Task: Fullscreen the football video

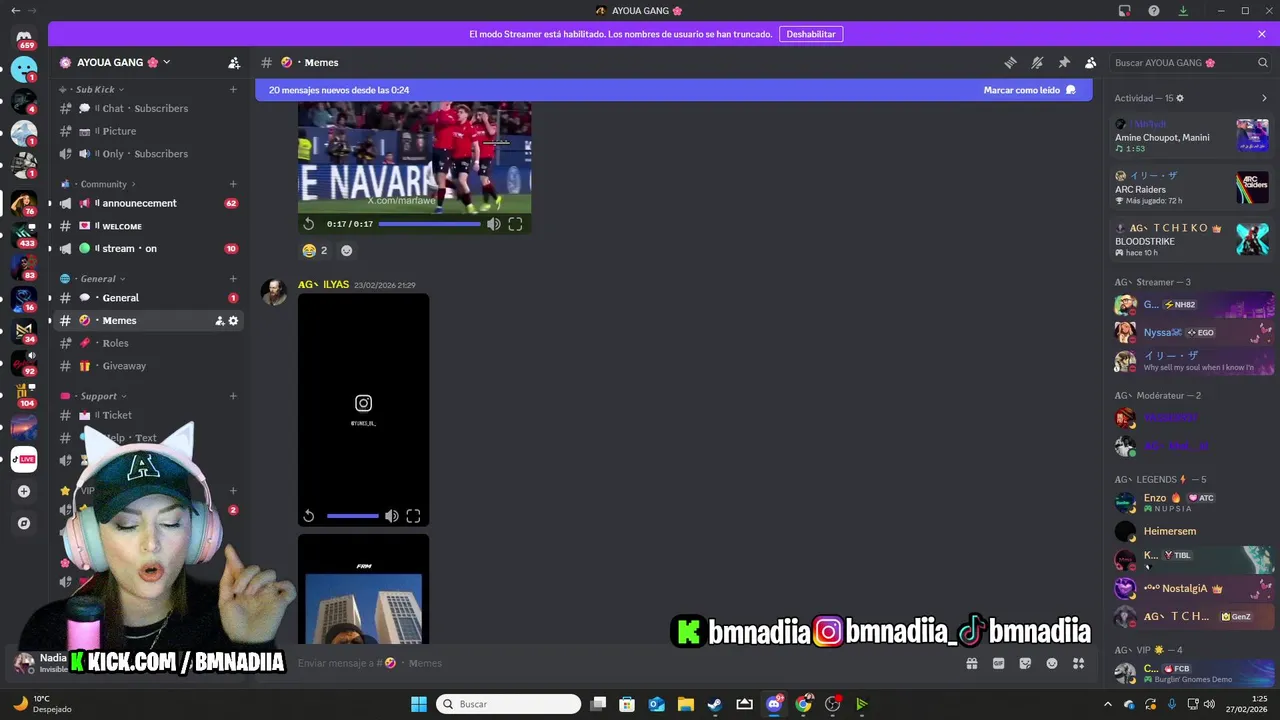Action: 515,224
